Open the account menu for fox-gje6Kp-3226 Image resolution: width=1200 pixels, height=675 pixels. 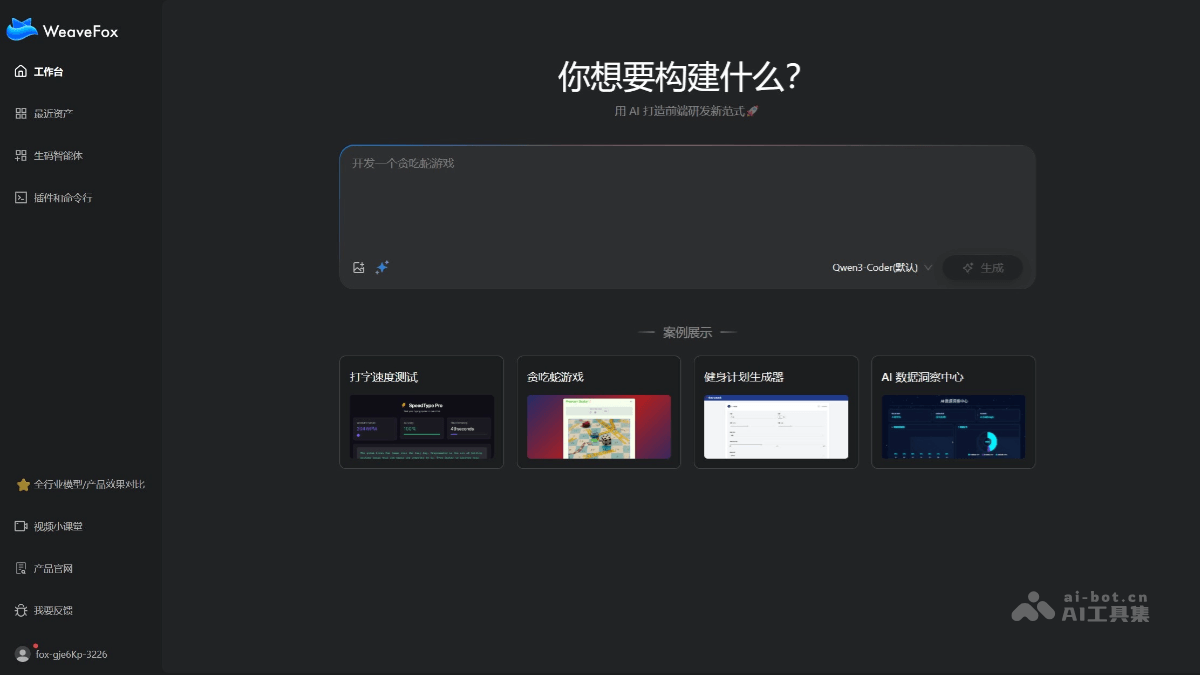pyautogui.click(x=22, y=653)
